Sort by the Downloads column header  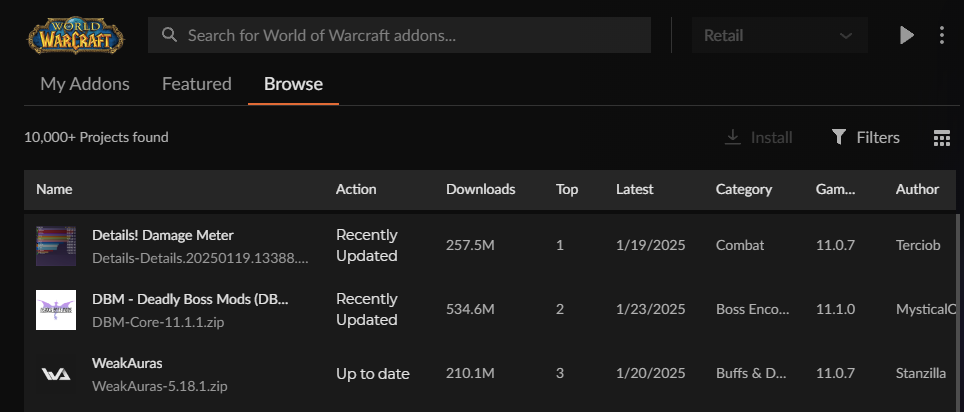click(481, 189)
